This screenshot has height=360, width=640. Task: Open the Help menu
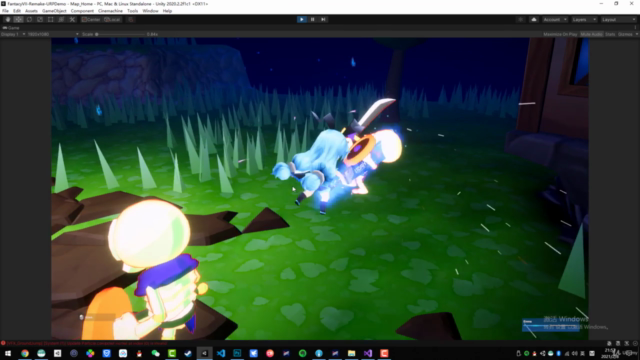point(167,11)
